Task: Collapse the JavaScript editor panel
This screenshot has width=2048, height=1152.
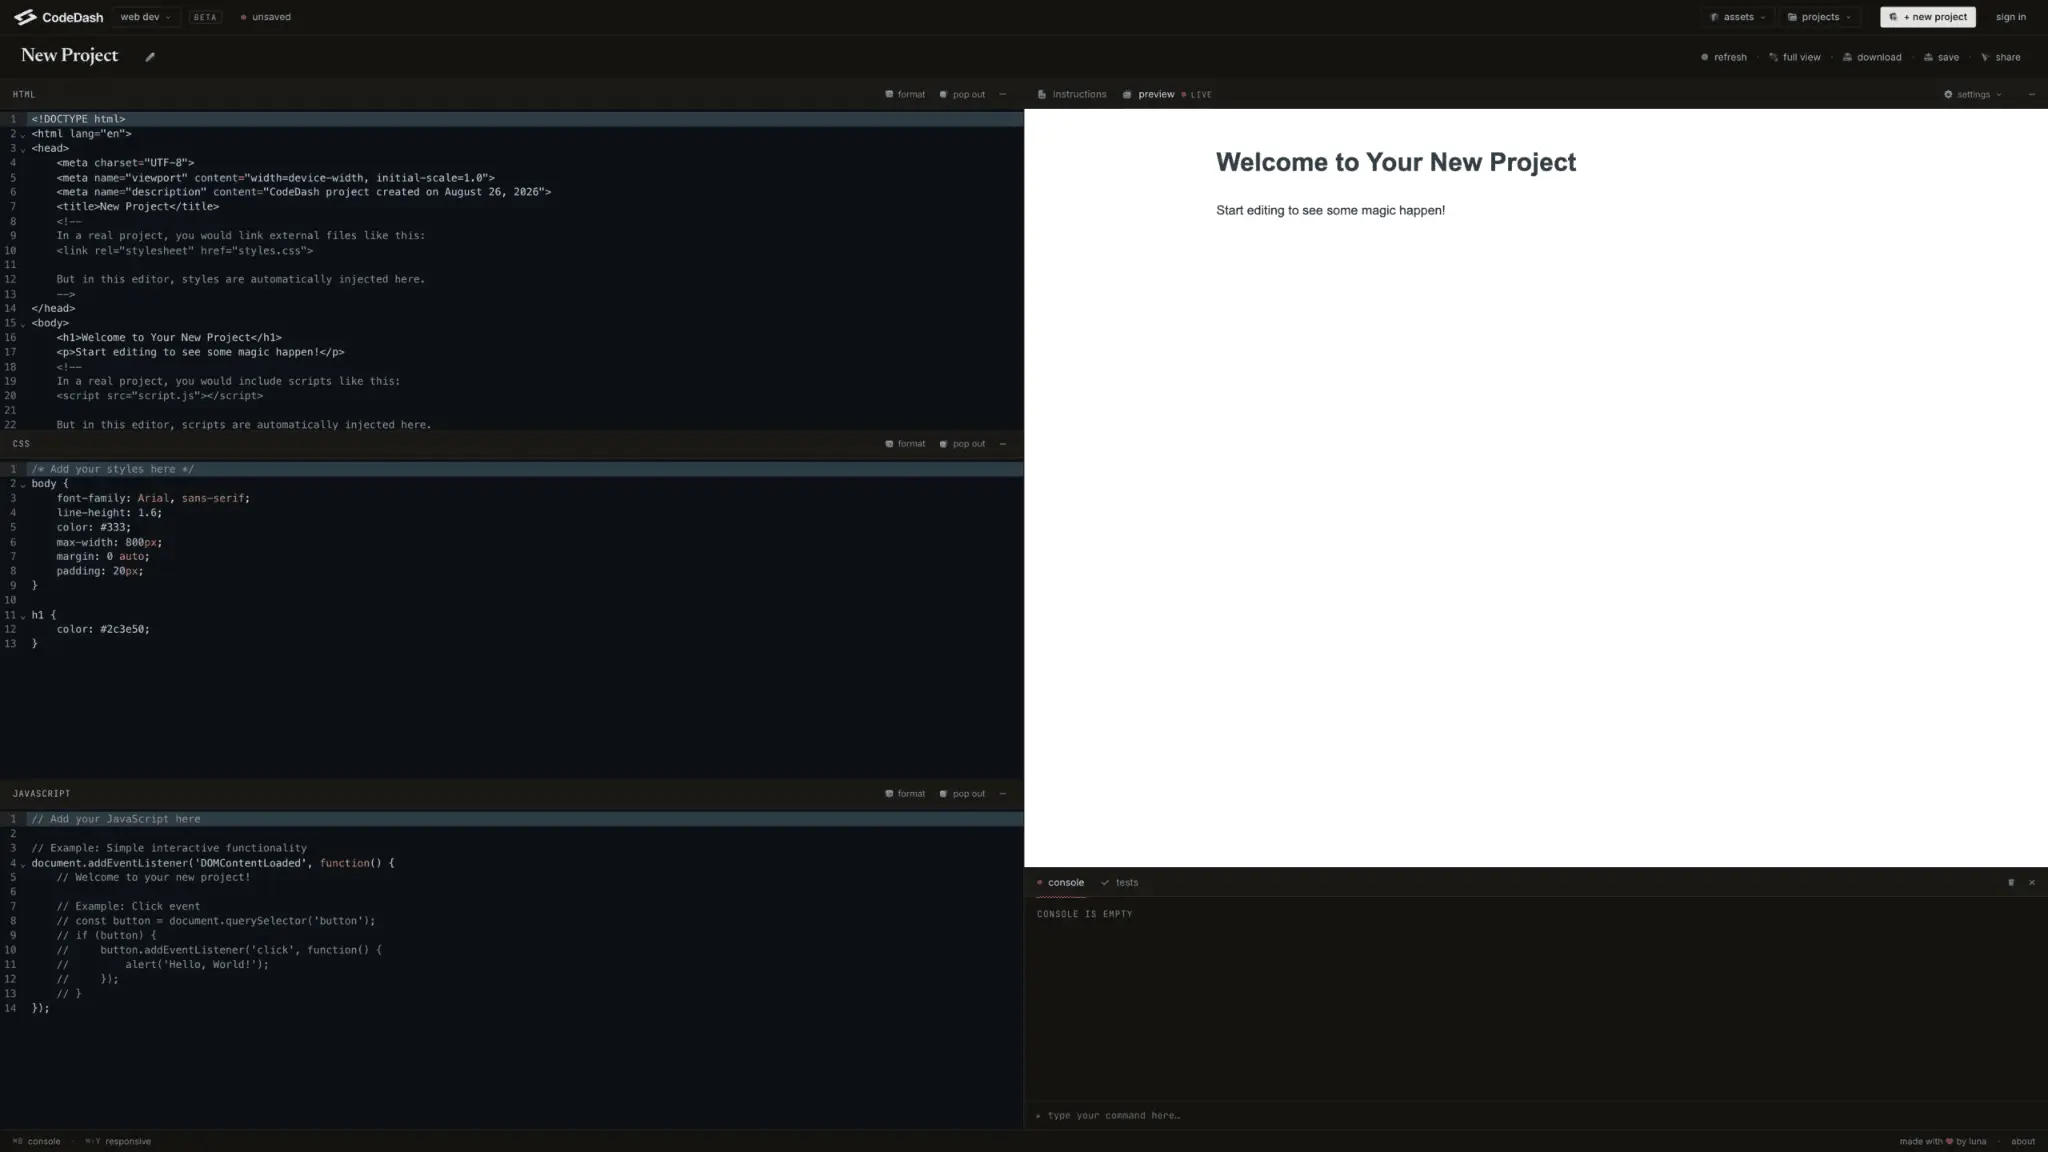Action: click(x=1003, y=794)
